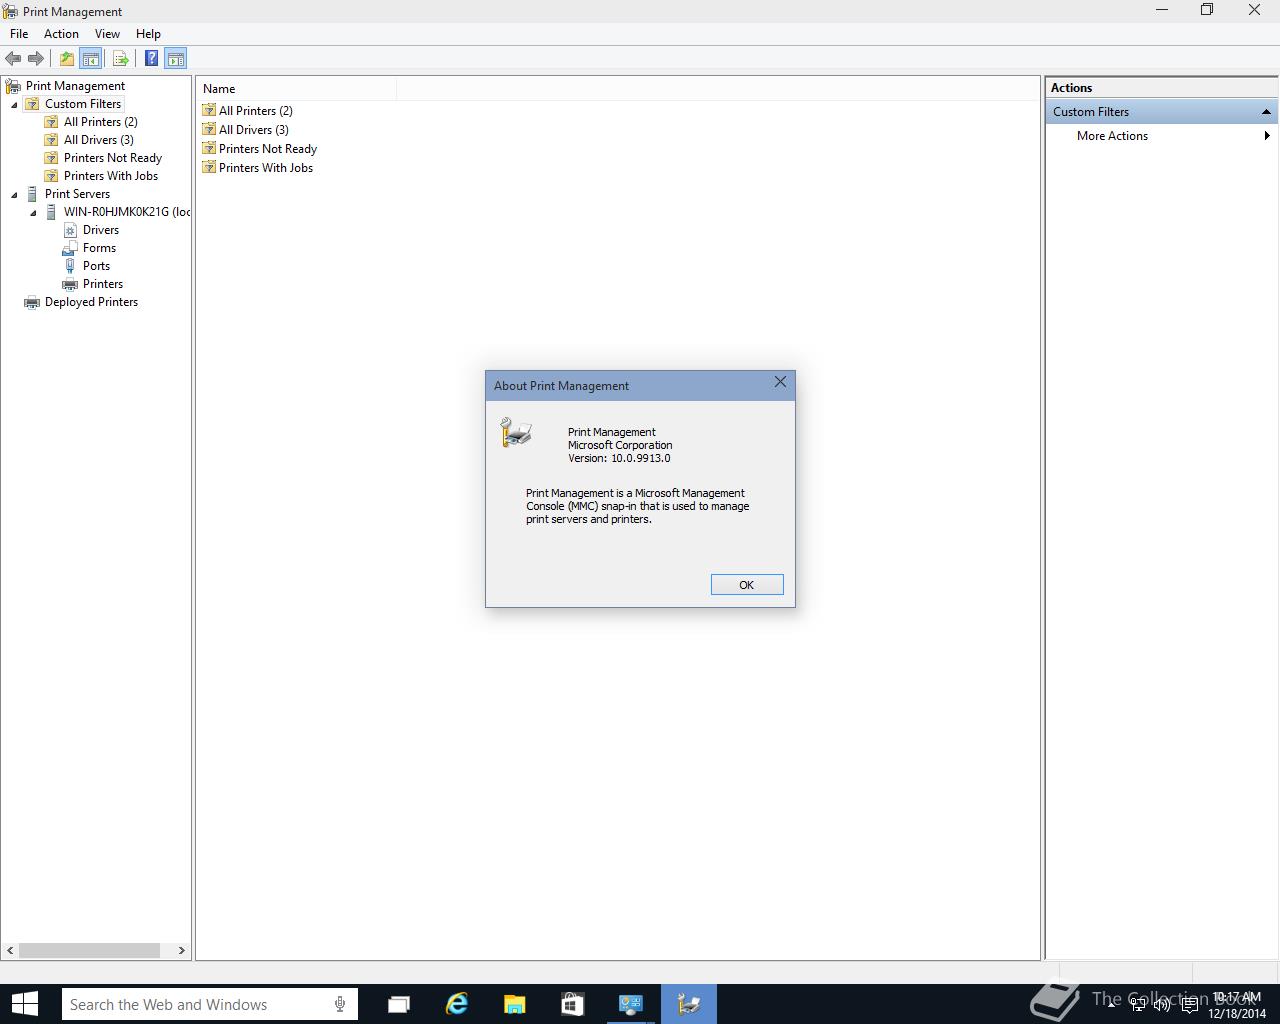
Task: Collapse the Custom Filters section in Actions pane
Action: [x=1266, y=112]
